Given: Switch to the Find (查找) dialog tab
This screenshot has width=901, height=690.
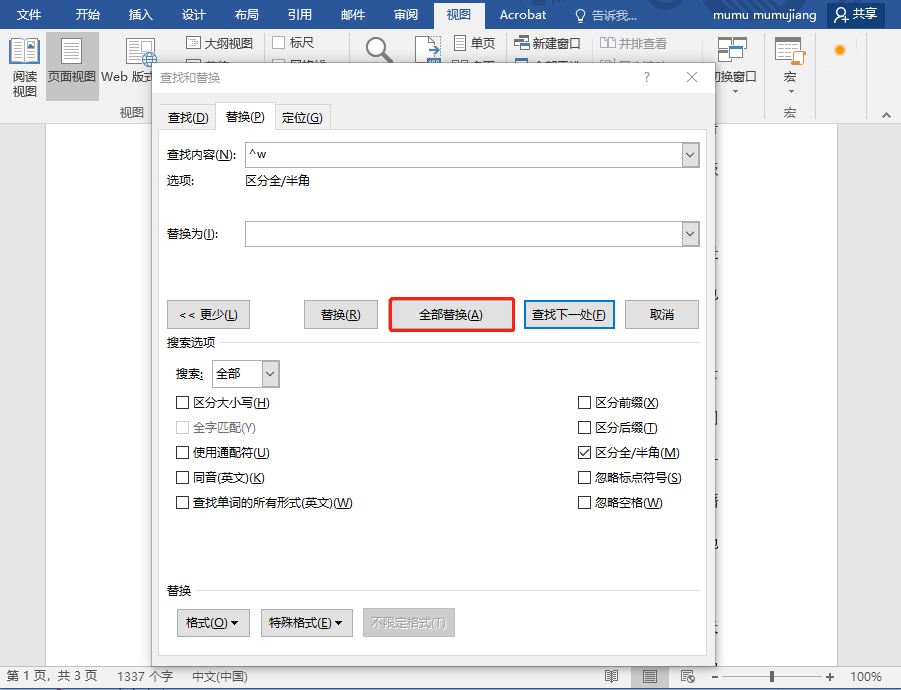Looking at the screenshot, I should (188, 118).
